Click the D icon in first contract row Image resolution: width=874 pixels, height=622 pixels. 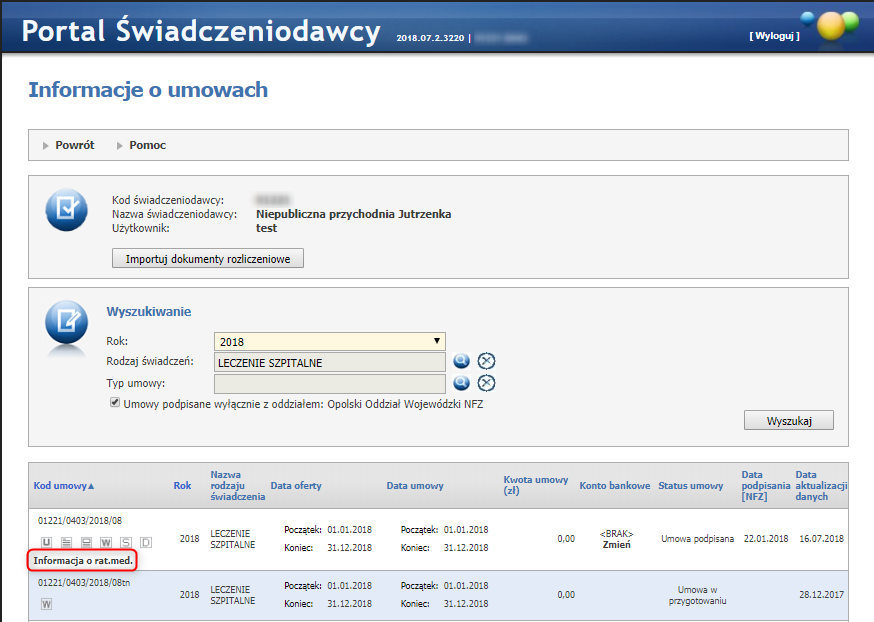pyautogui.click(x=145, y=542)
